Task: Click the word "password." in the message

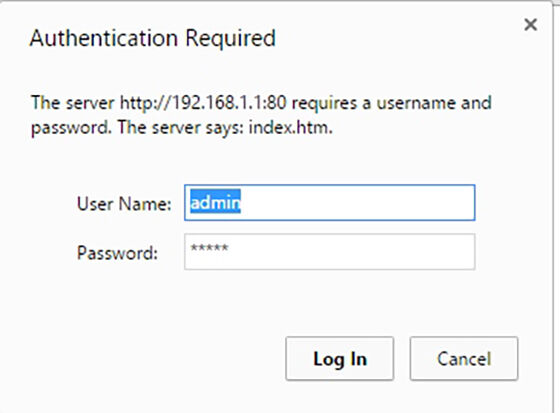Action: pyautogui.click(x=71, y=128)
